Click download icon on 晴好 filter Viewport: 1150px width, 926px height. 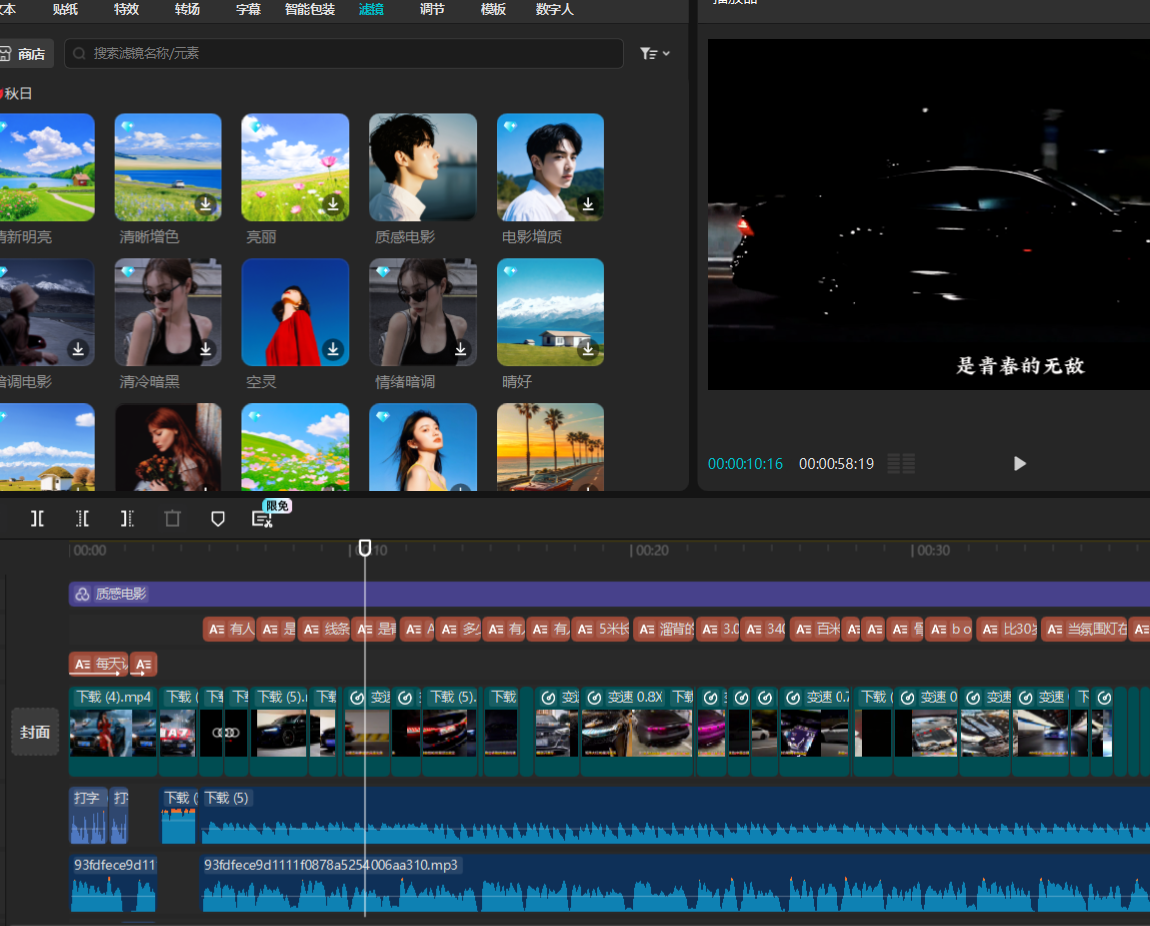tap(588, 349)
